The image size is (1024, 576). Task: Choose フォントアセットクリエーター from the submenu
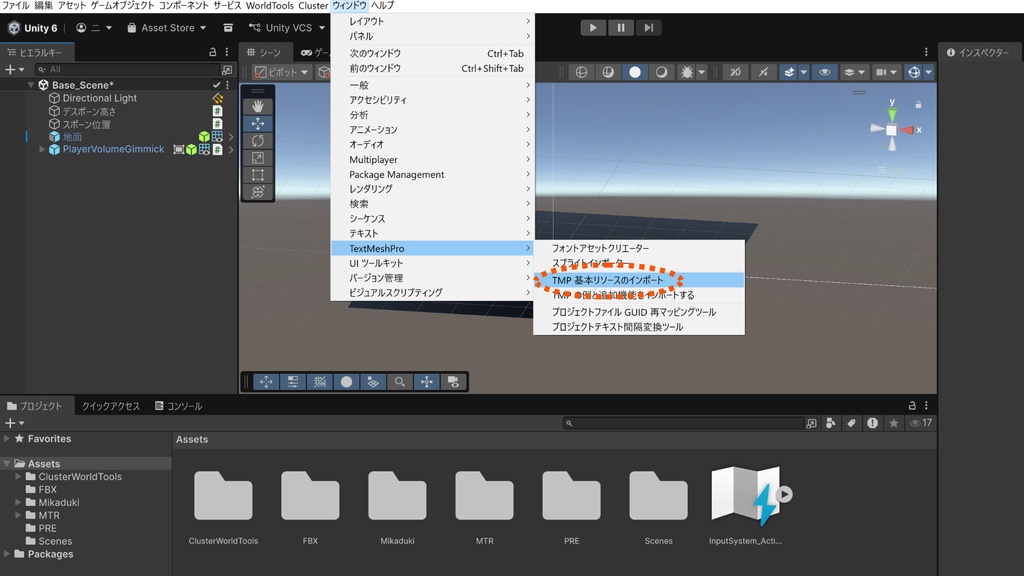639,248
